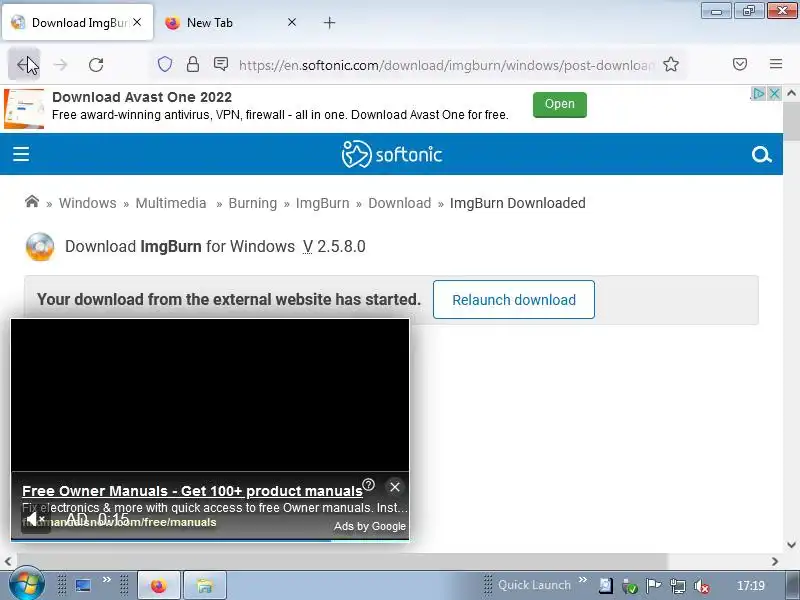Image resolution: width=800 pixels, height=600 pixels.
Task: Click the Softonic logo
Action: [392, 154]
